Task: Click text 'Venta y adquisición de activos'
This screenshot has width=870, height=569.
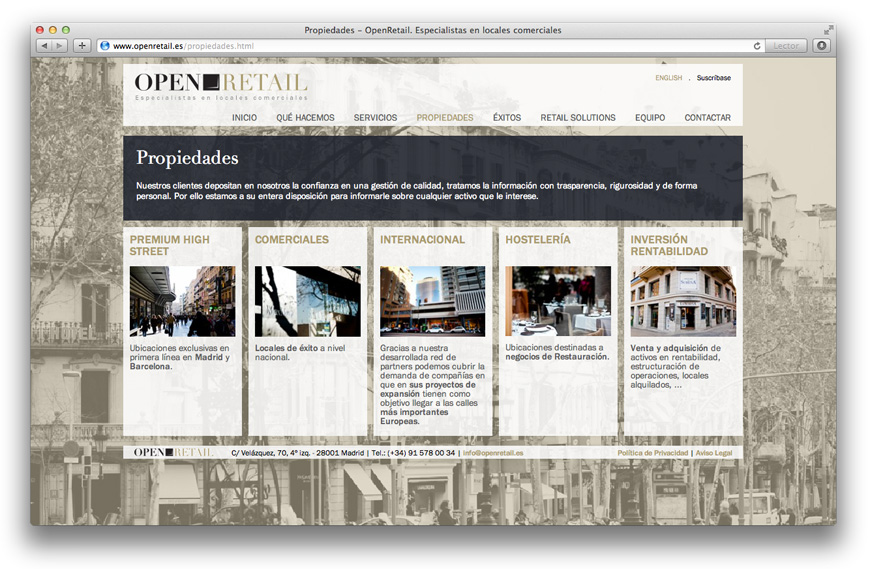Action: point(675,353)
